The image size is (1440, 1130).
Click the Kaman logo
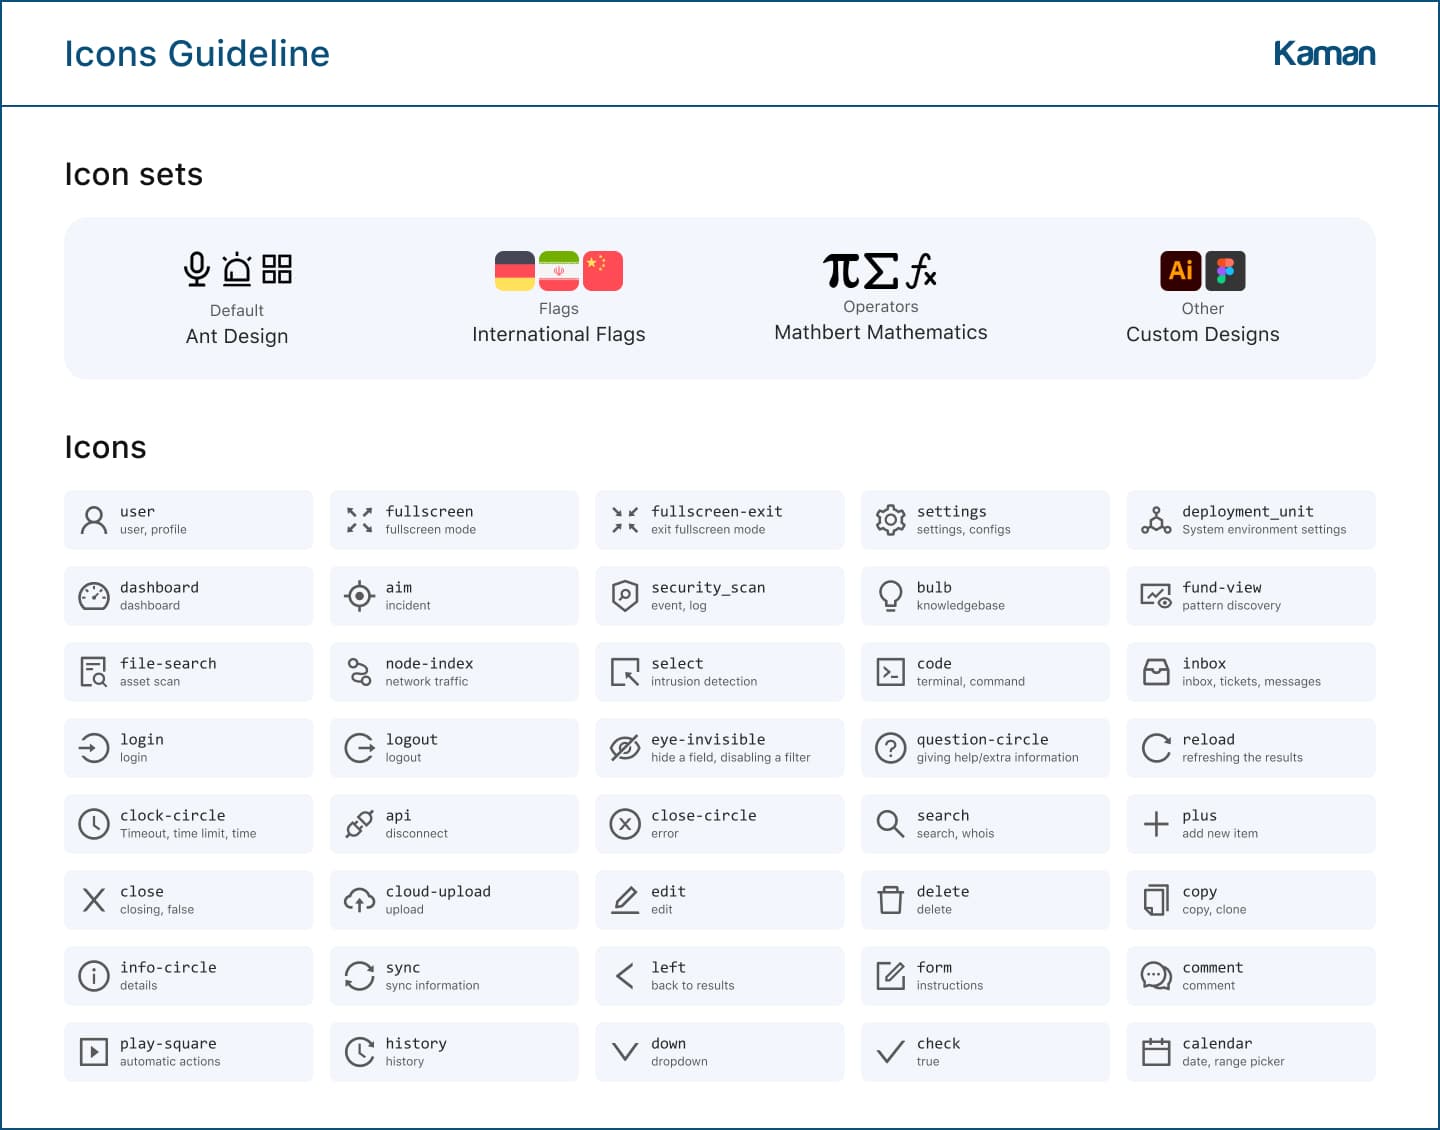click(x=1325, y=53)
